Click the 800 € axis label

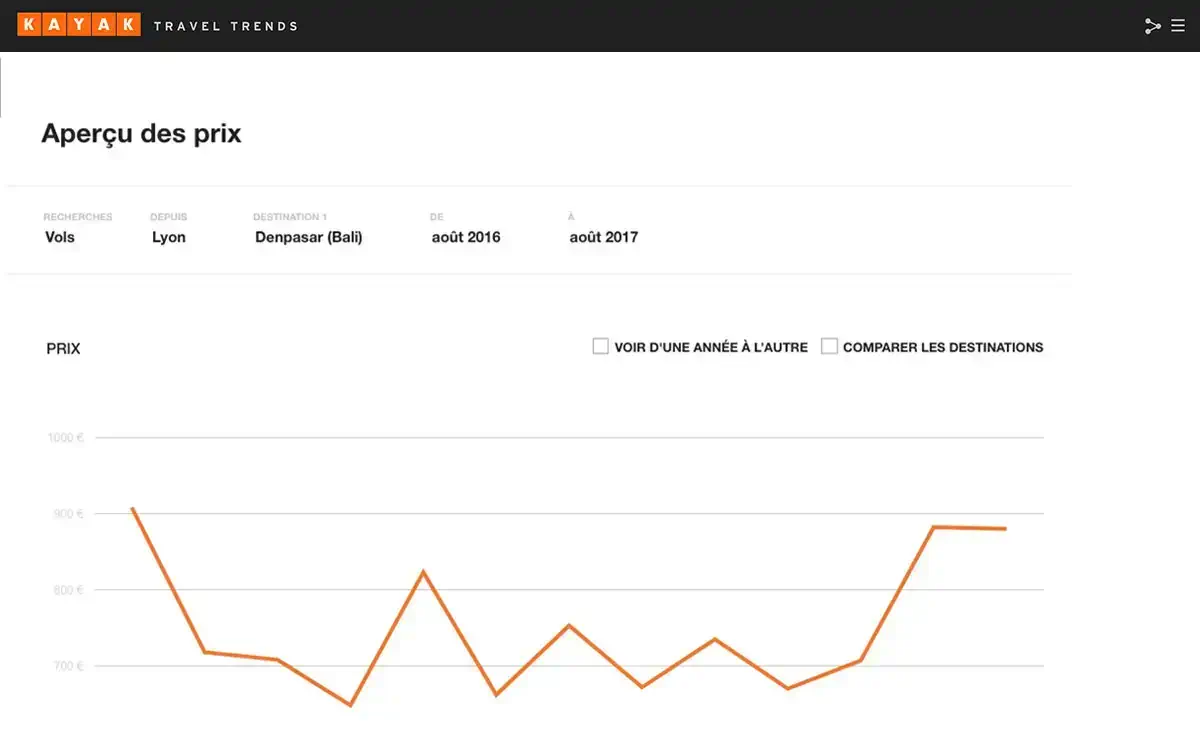tap(67, 590)
